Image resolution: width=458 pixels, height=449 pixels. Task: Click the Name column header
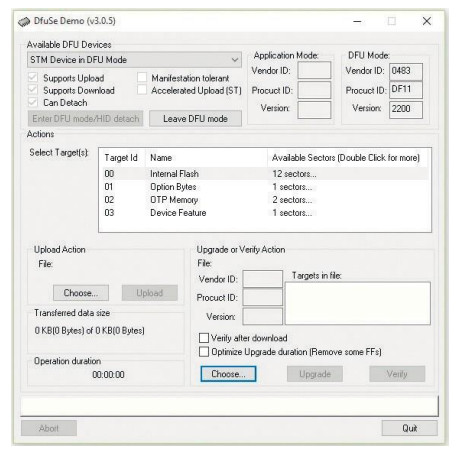click(206, 158)
